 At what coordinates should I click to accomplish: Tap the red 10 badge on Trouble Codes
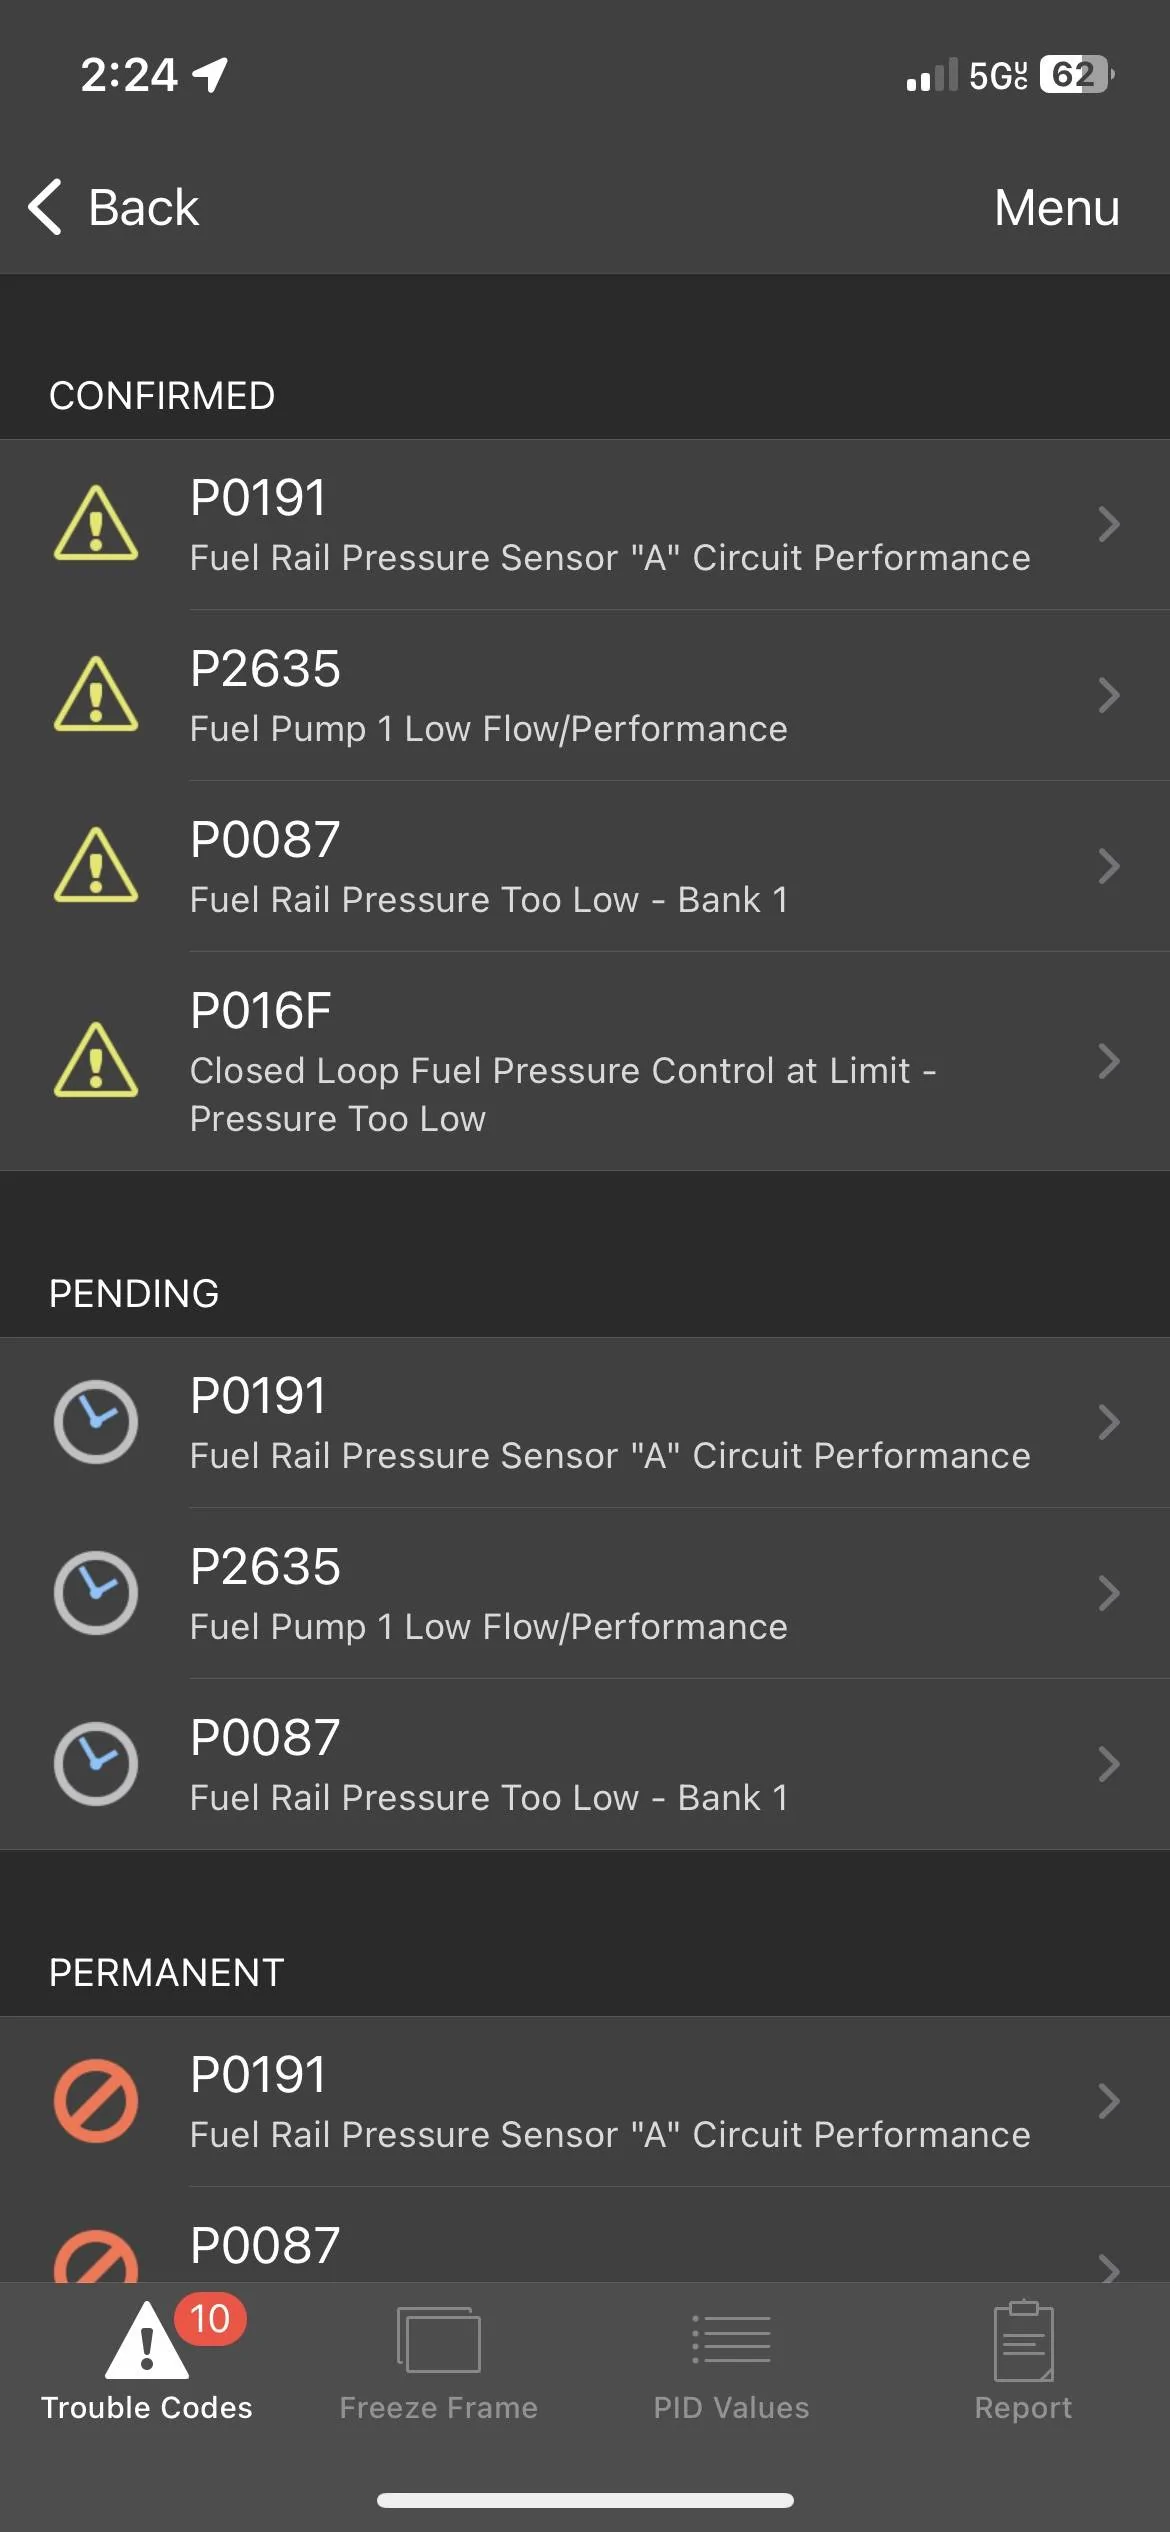tap(210, 2319)
